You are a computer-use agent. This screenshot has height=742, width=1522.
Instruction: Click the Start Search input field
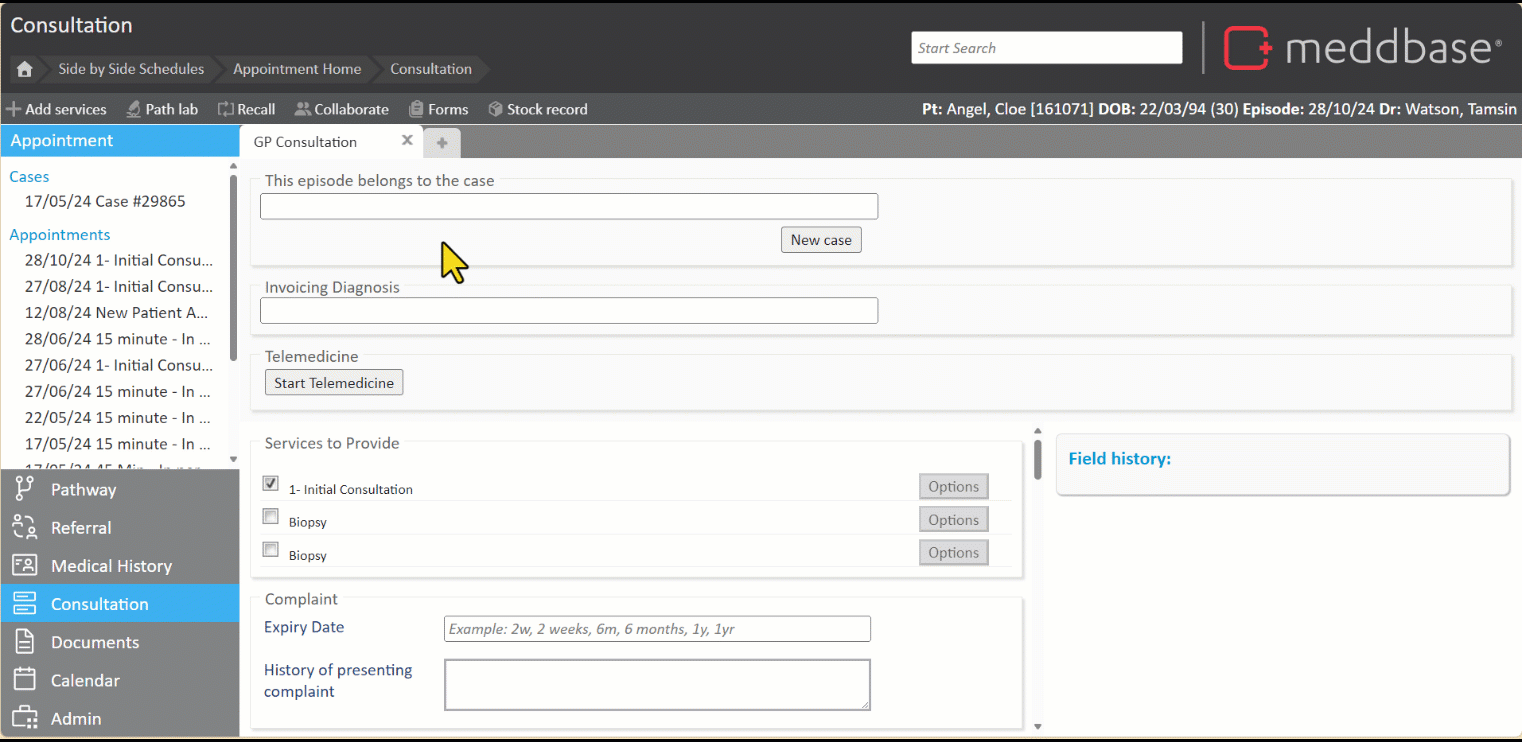[x=1046, y=48]
